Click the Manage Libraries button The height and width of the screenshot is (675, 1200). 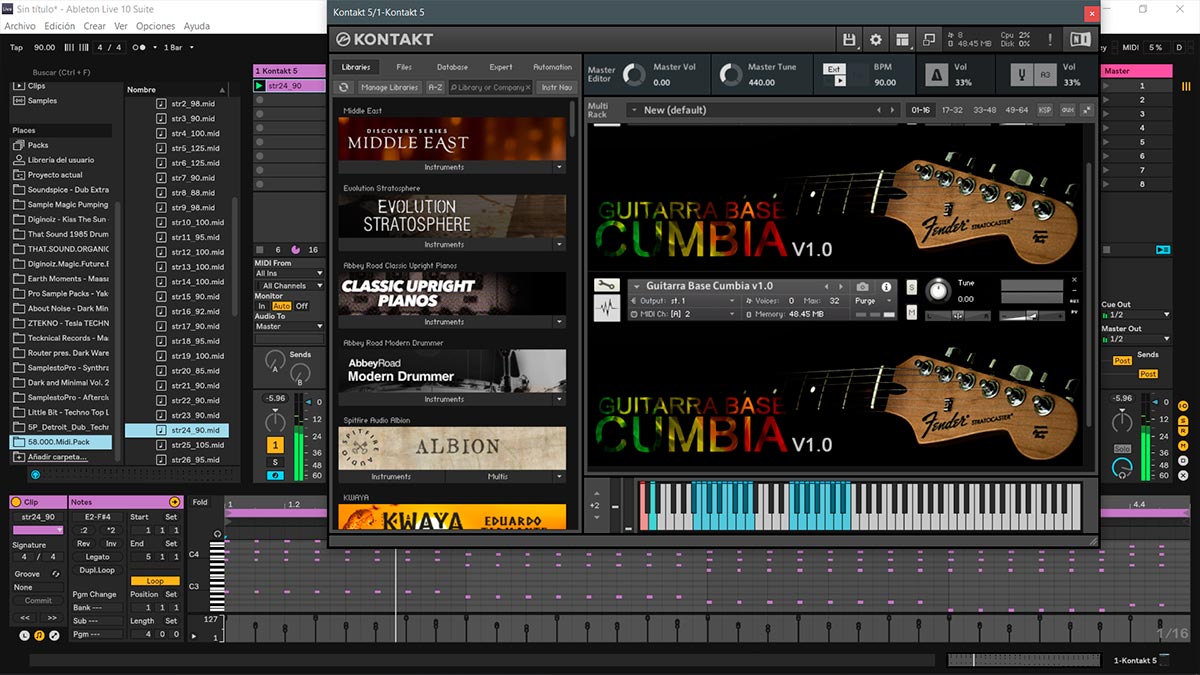pyautogui.click(x=389, y=88)
